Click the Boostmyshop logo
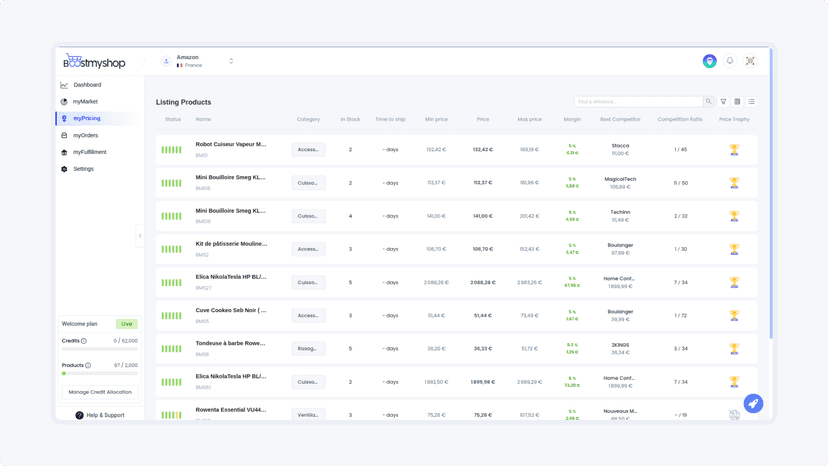 pyautogui.click(x=95, y=61)
